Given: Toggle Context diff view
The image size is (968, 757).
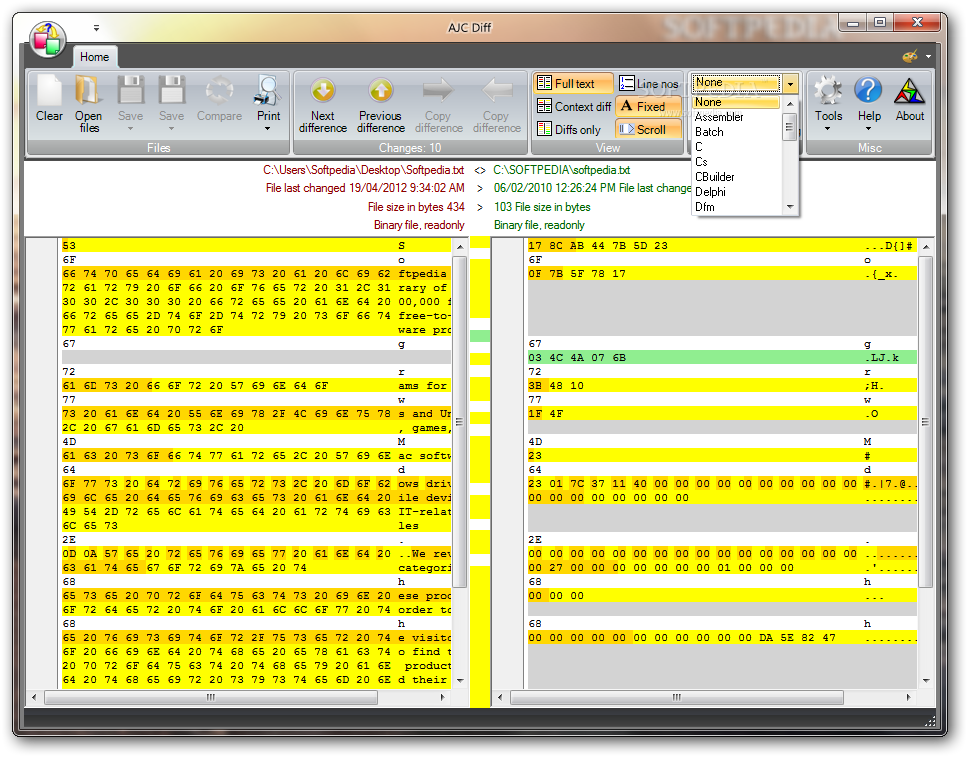Looking at the screenshot, I should click(574, 106).
